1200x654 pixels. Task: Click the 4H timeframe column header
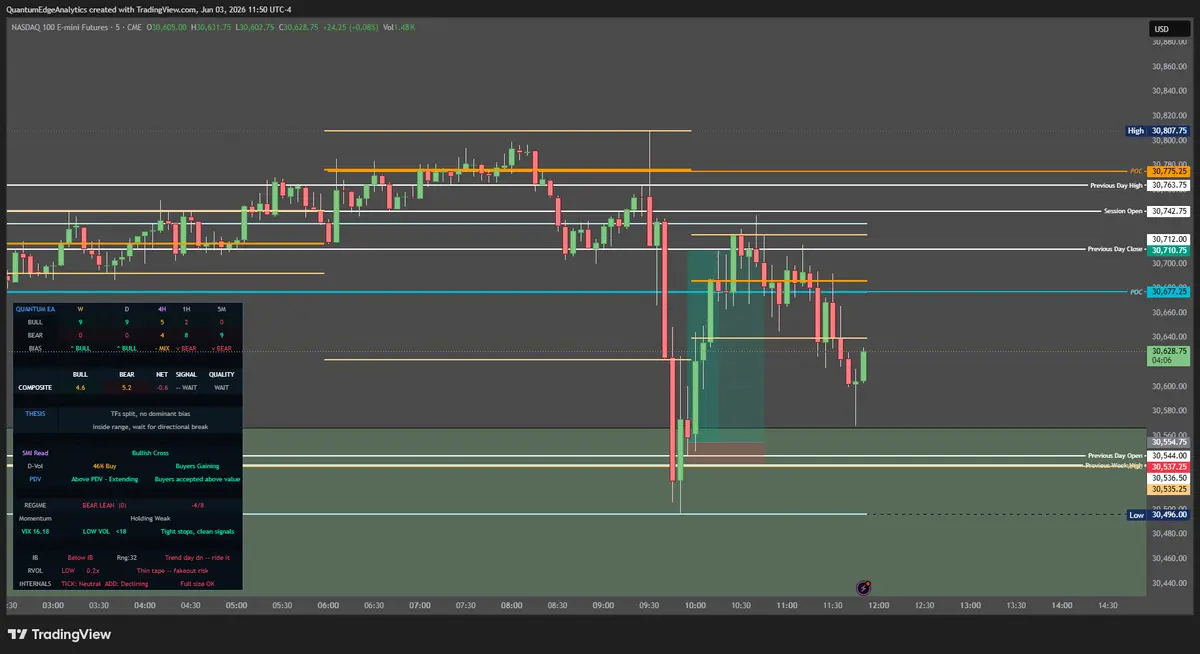click(162, 309)
